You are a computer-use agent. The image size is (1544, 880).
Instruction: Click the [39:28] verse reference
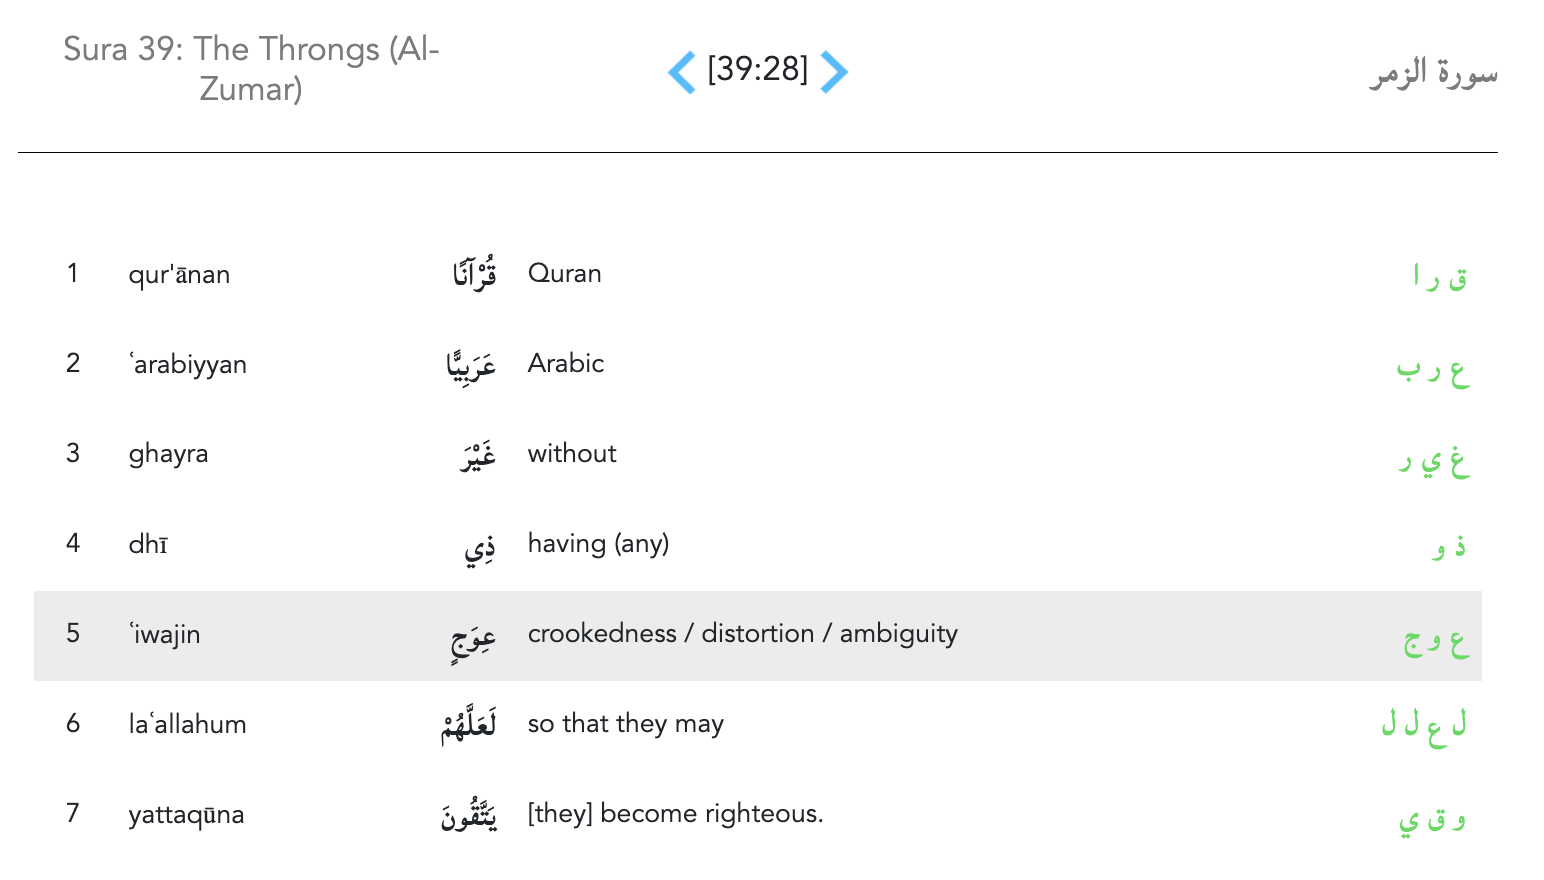pos(757,69)
